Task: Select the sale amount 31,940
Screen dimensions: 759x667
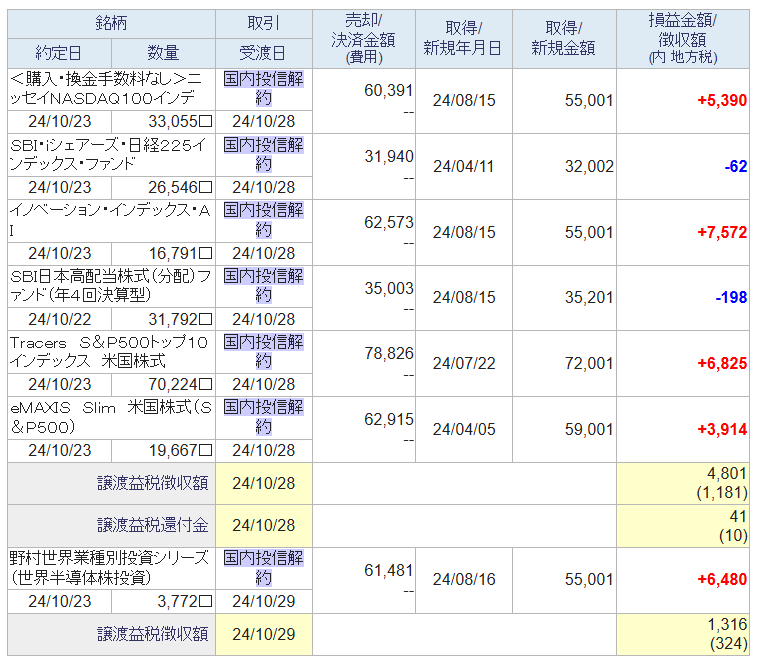Action: [x=389, y=156]
